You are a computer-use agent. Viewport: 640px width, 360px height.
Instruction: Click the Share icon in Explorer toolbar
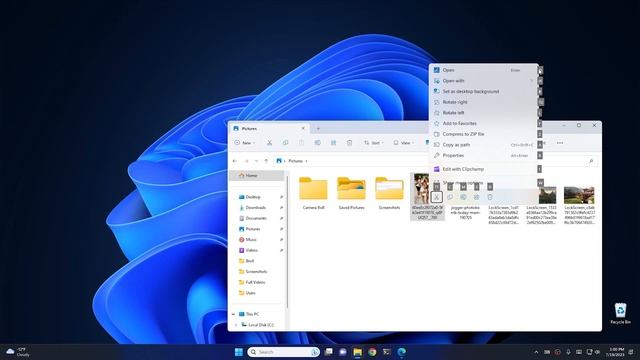click(x=333, y=143)
